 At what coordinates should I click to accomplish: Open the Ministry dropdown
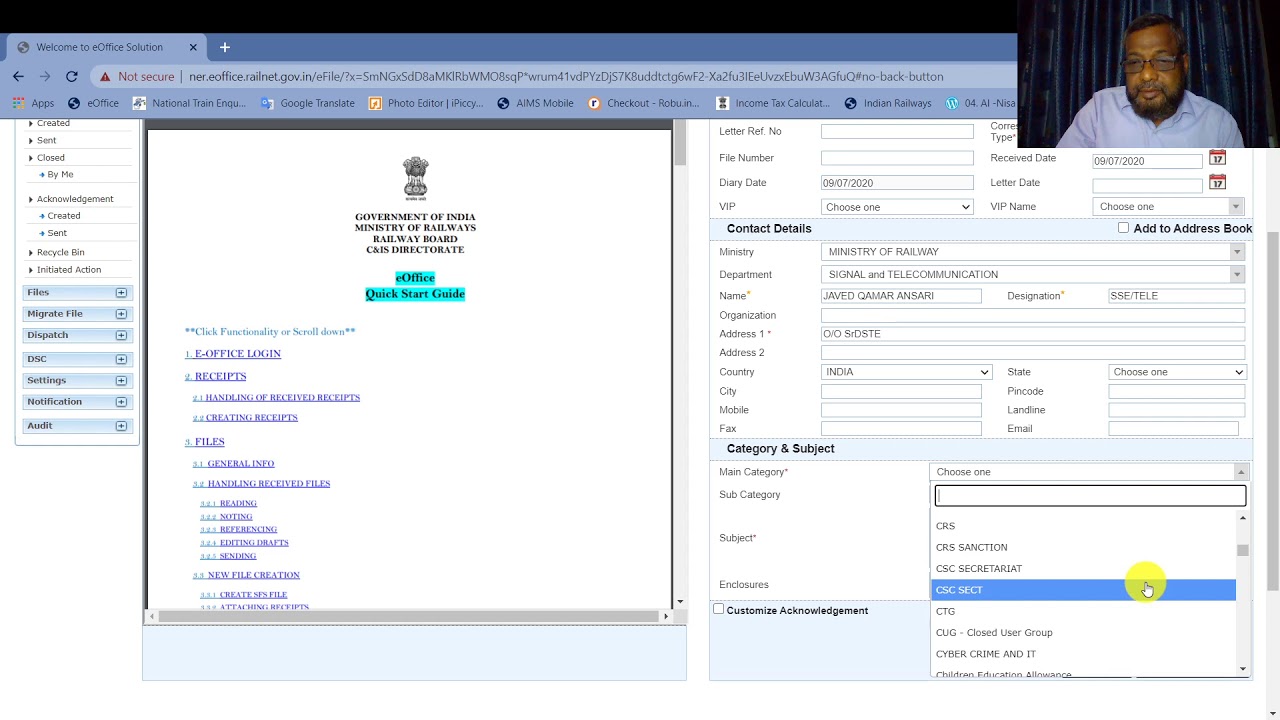(x=1033, y=252)
